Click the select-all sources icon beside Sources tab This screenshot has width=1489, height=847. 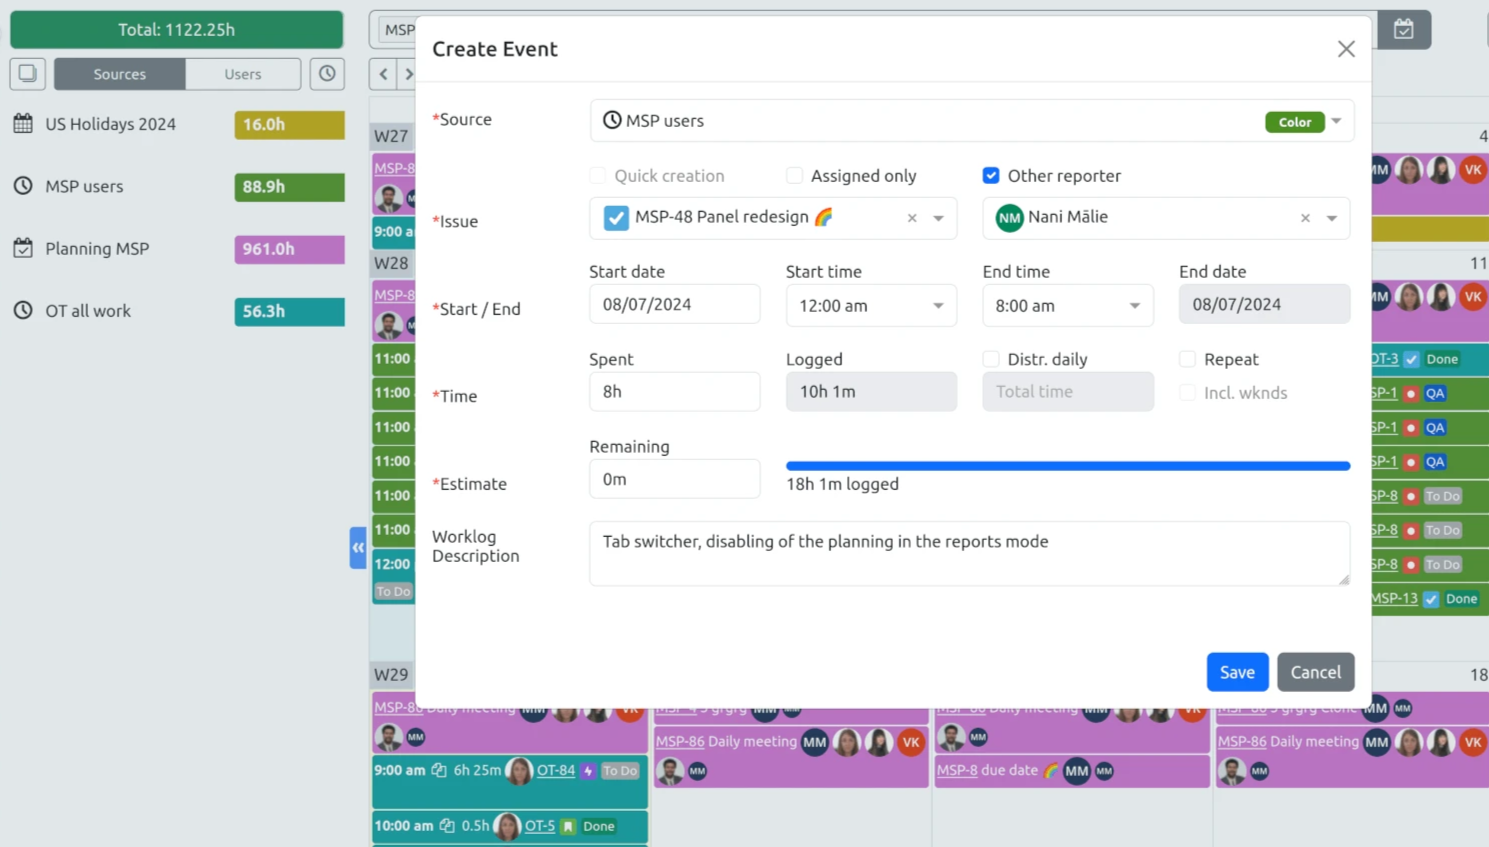click(27, 74)
